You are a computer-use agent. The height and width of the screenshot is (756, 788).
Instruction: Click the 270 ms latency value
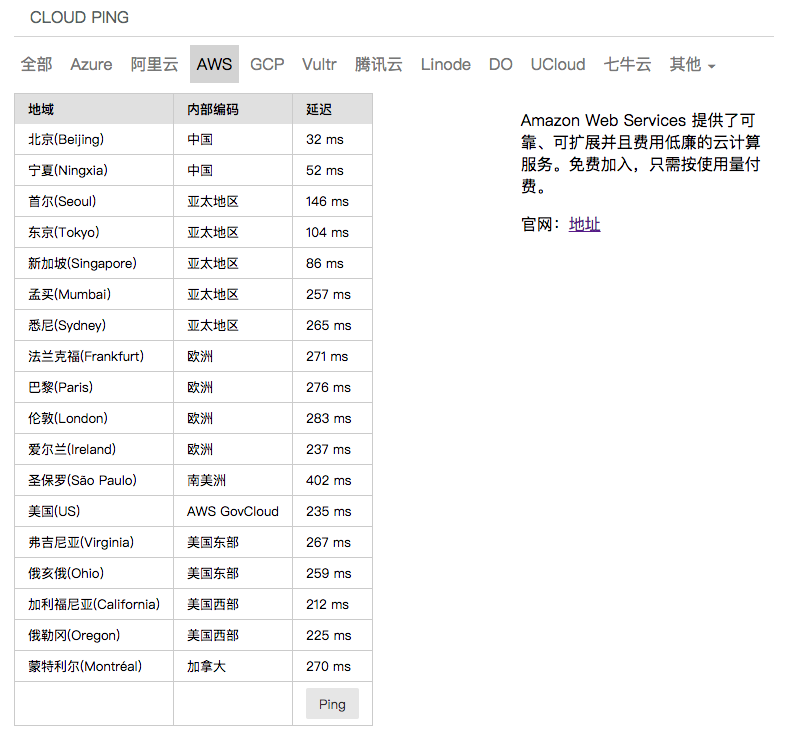[x=328, y=667]
